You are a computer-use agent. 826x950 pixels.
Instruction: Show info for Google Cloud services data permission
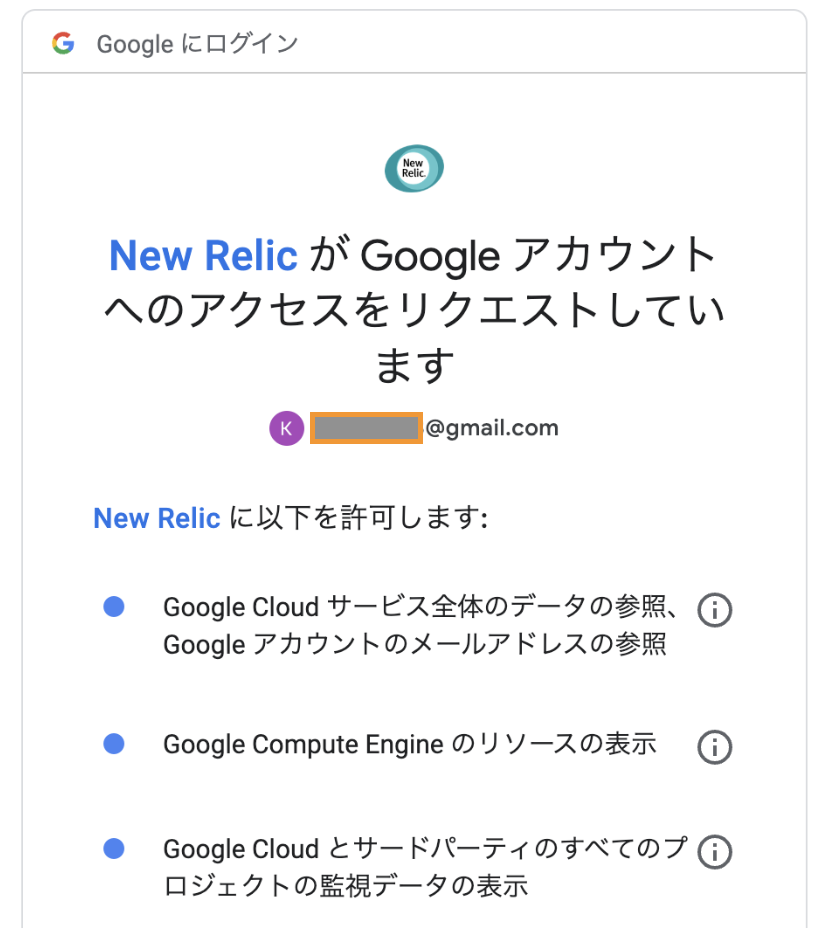coord(714,610)
